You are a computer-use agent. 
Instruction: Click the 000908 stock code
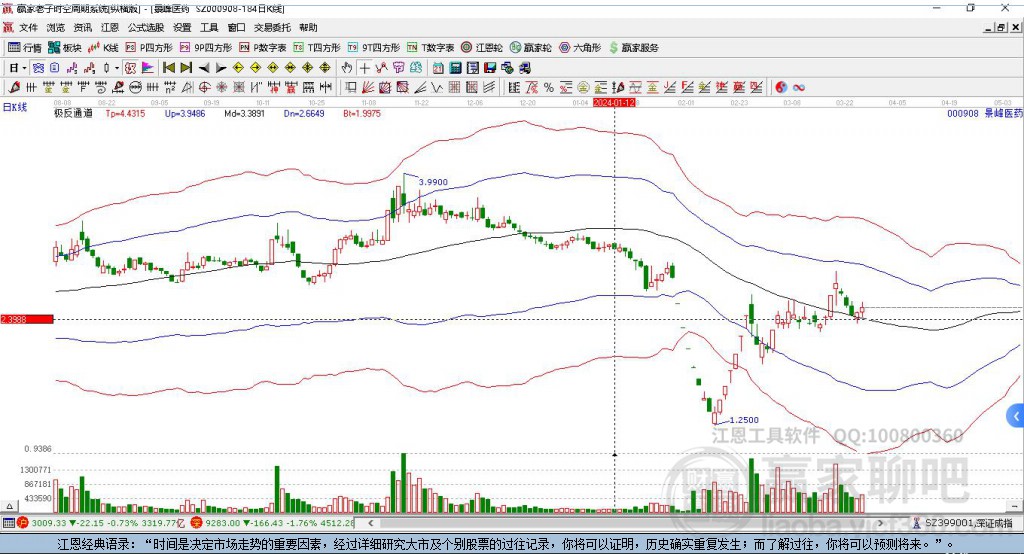point(963,113)
